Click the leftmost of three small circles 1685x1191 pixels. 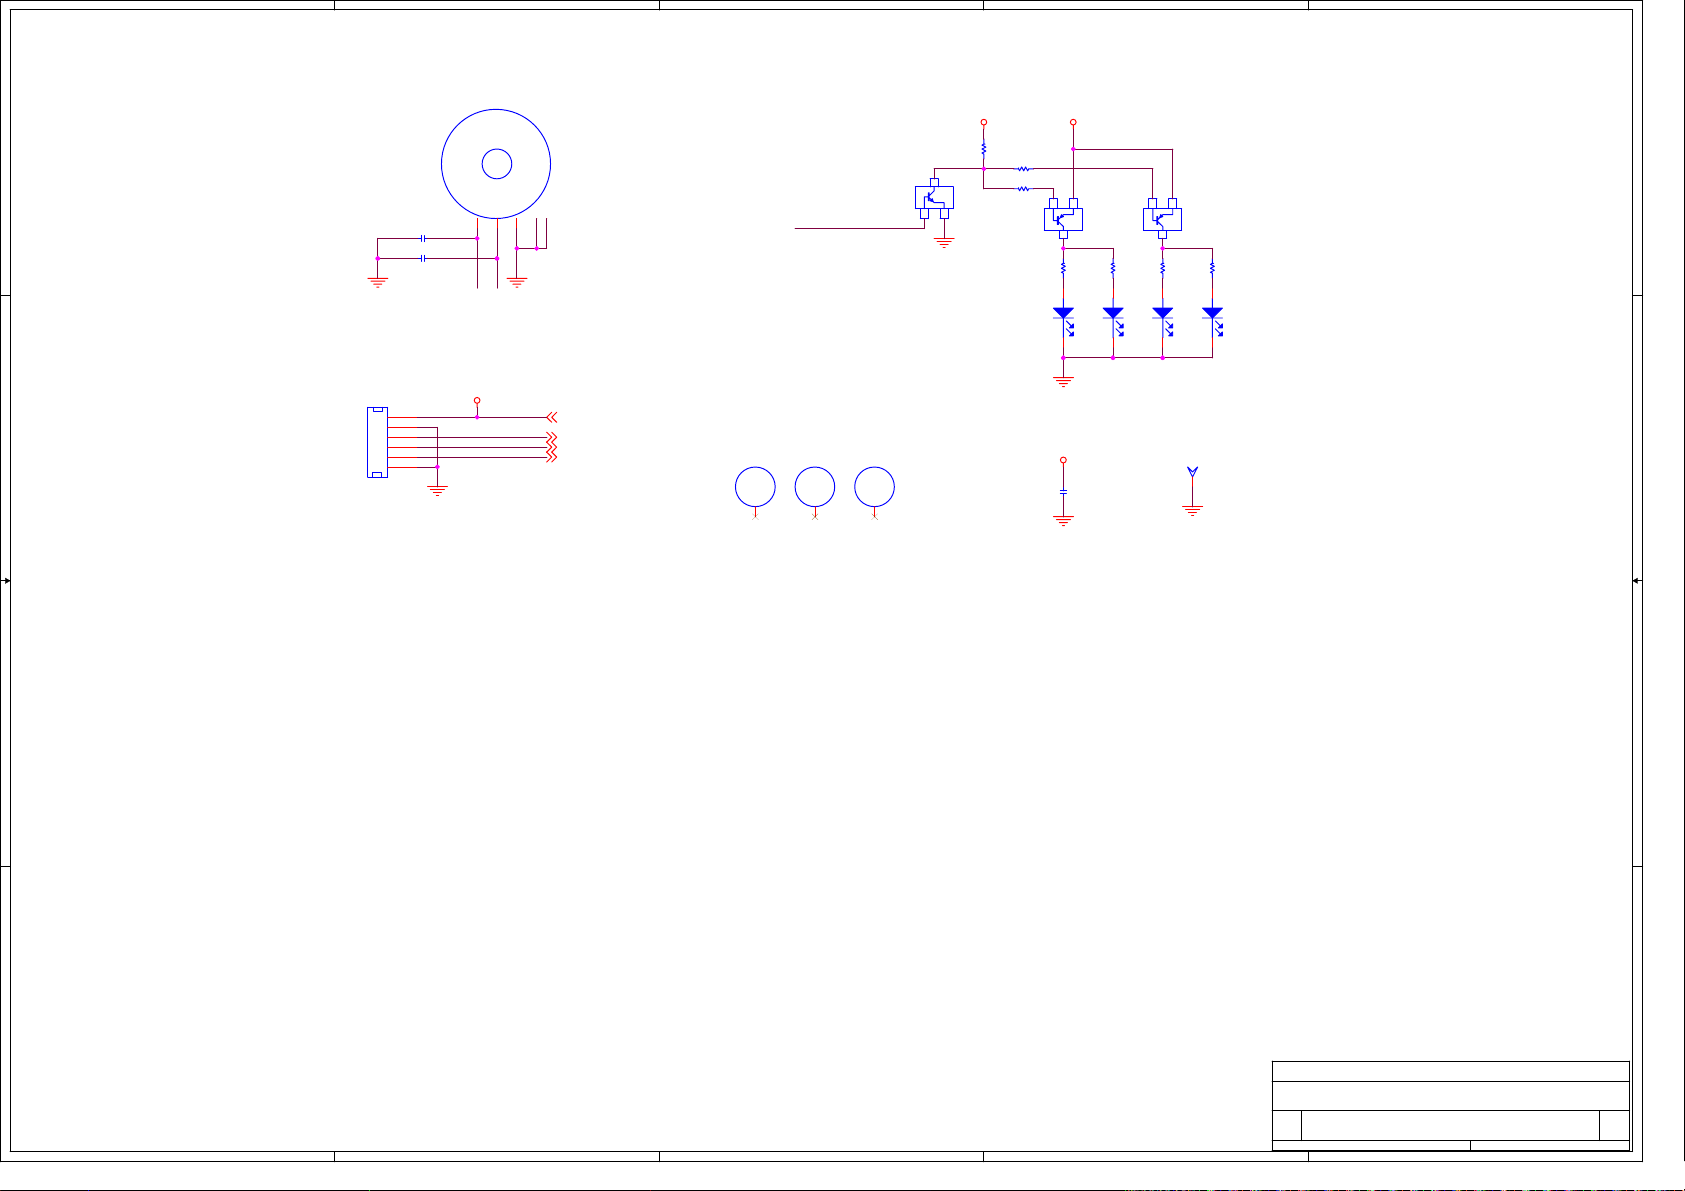coord(755,487)
